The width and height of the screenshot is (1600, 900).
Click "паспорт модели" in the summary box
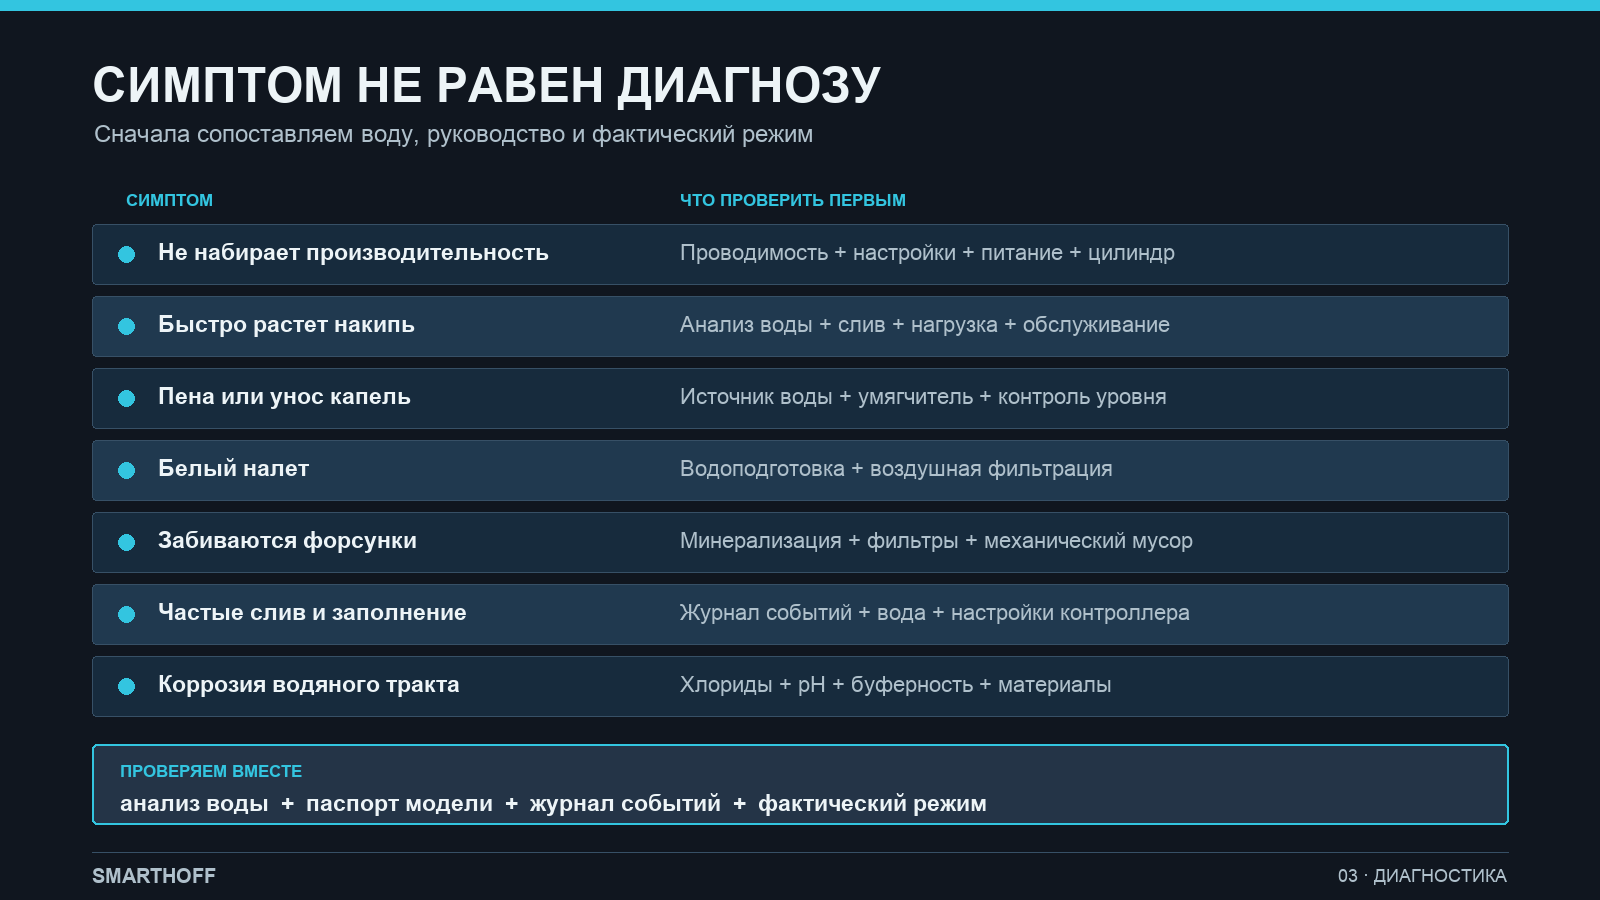(x=399, y=804)
